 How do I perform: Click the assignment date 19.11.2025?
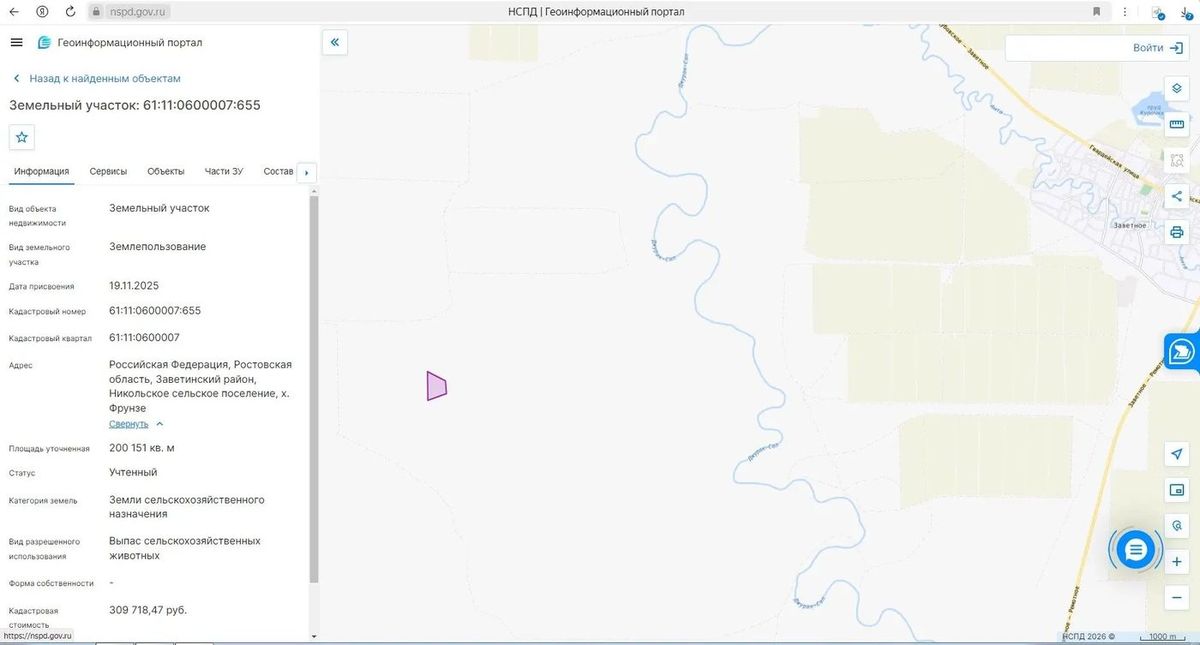(134, 285)
